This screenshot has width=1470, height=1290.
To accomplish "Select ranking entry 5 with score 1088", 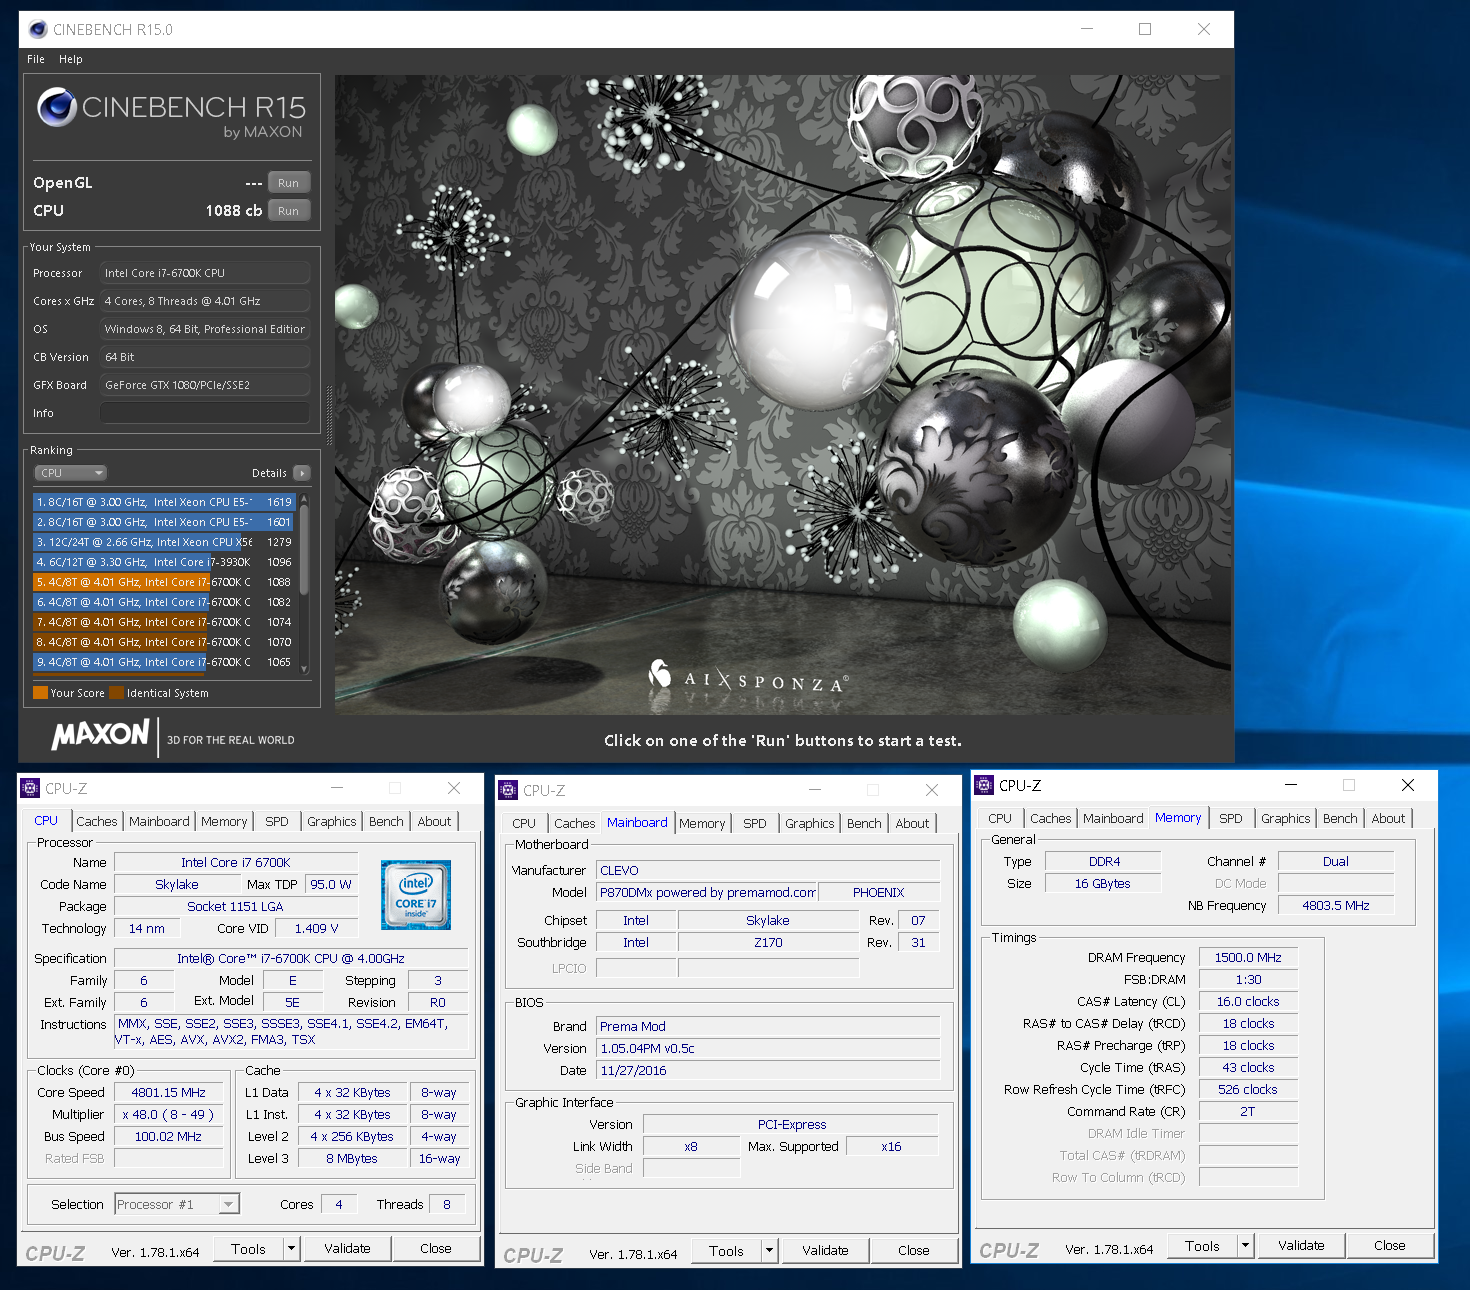I will coord(164,582).
